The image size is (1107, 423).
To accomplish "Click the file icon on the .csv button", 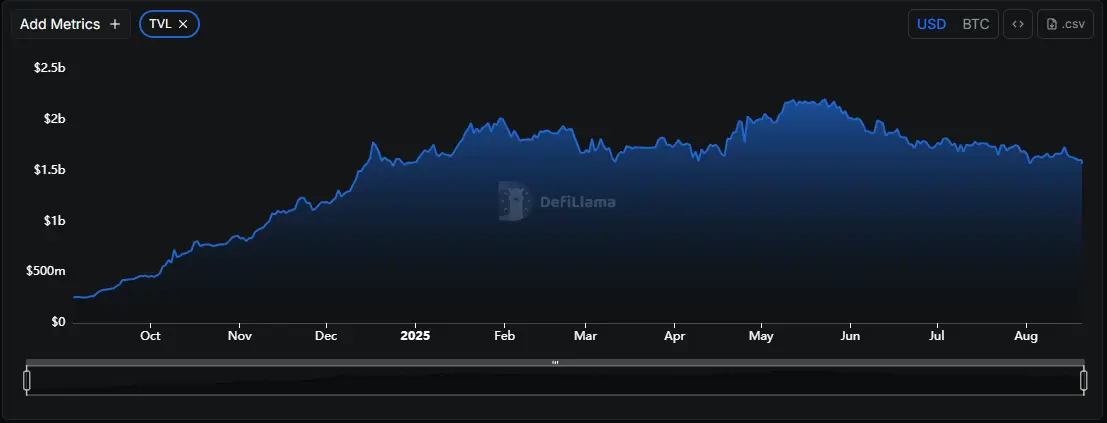I will click(x=1052, y=24).
